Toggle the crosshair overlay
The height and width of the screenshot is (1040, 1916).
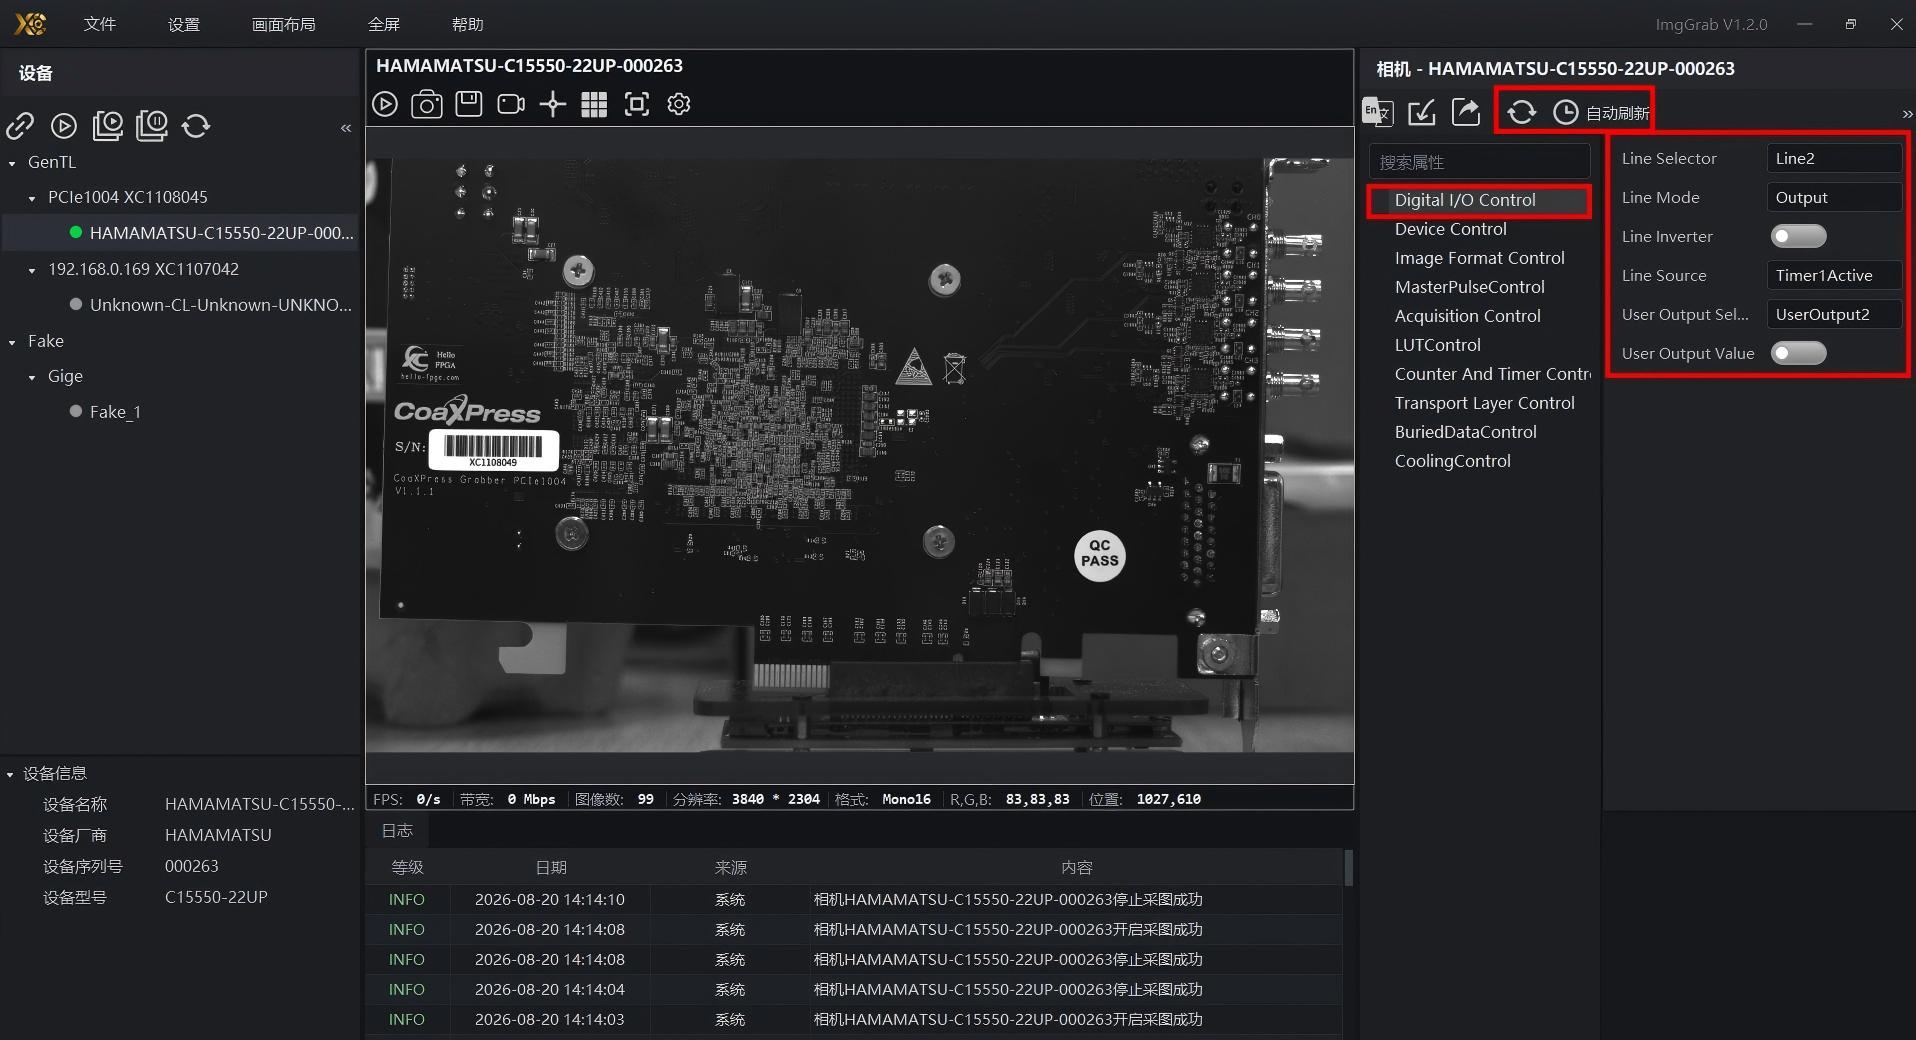click(553, 104)
